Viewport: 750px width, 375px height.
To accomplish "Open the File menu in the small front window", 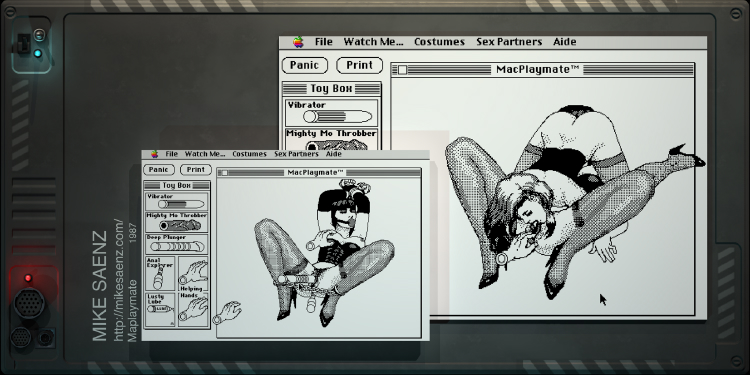I will coord(171,154).
